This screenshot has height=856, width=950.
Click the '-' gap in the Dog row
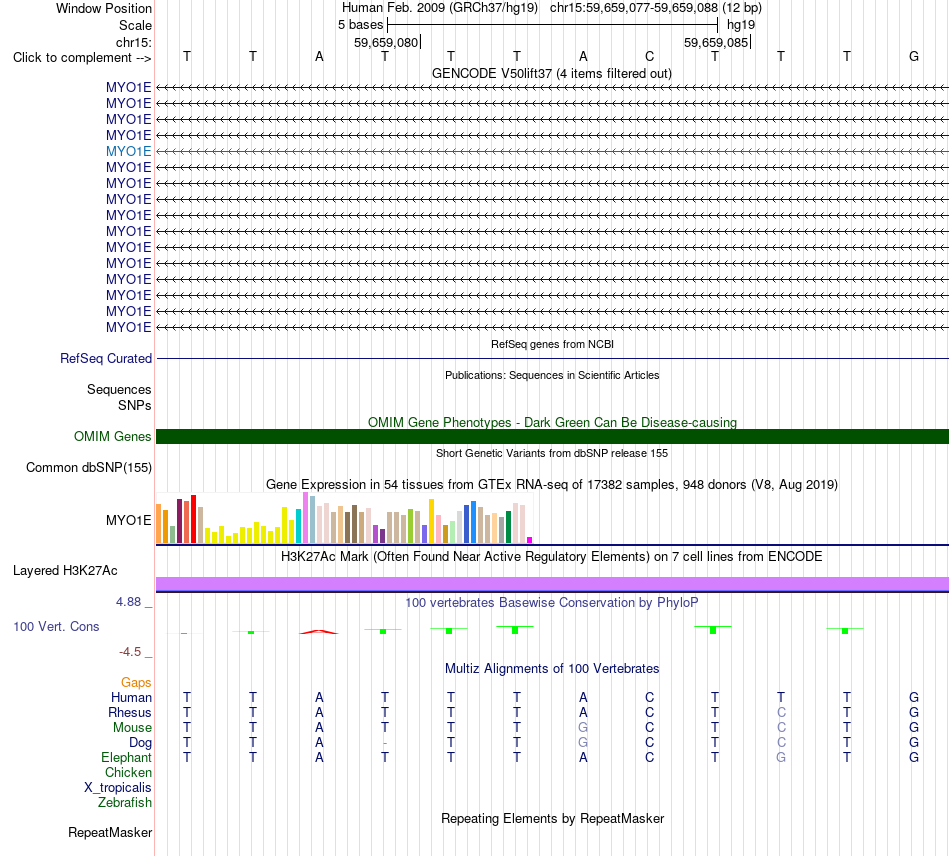tap(385, 743)
